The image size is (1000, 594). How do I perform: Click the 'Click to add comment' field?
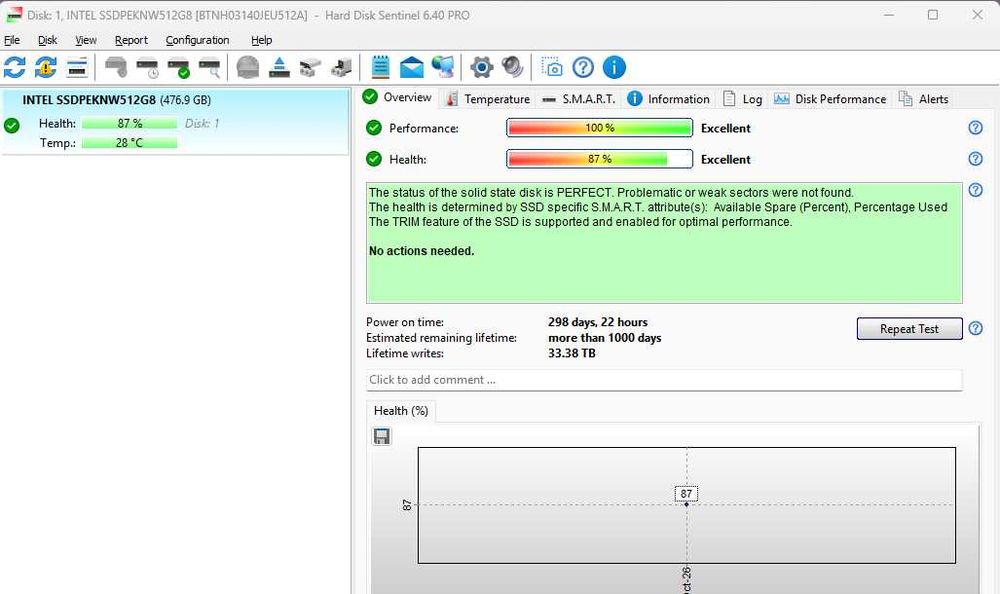coord(664,380)
